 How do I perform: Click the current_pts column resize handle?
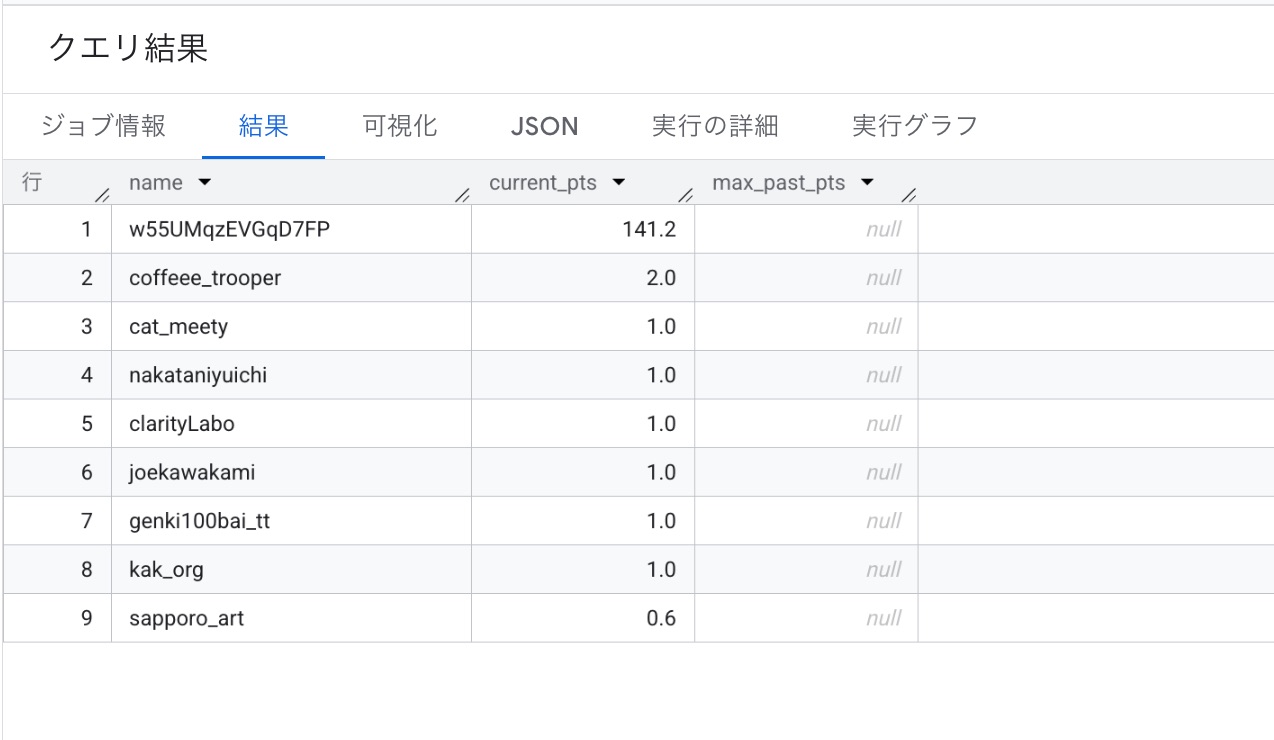pos(685,195)
